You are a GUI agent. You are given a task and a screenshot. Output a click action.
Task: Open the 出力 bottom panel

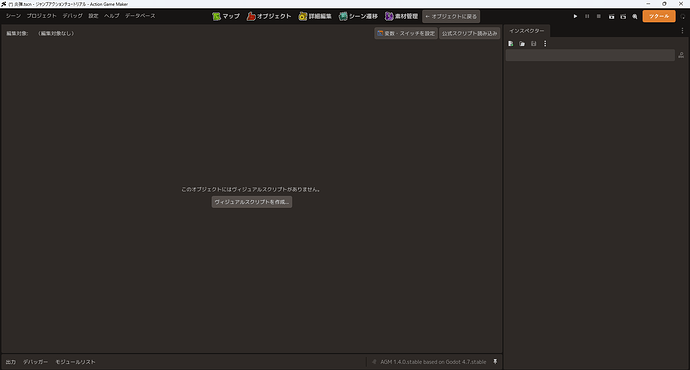tap(11, 362)
